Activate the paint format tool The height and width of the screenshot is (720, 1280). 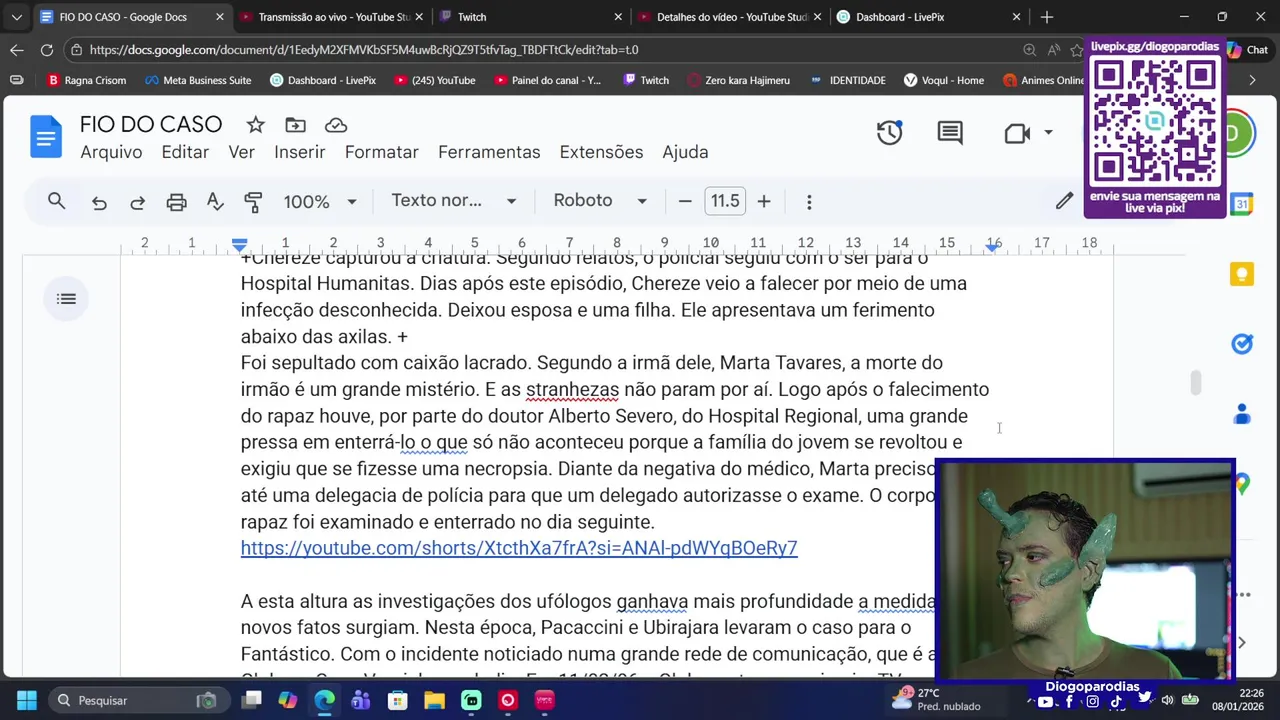point(253,202)
